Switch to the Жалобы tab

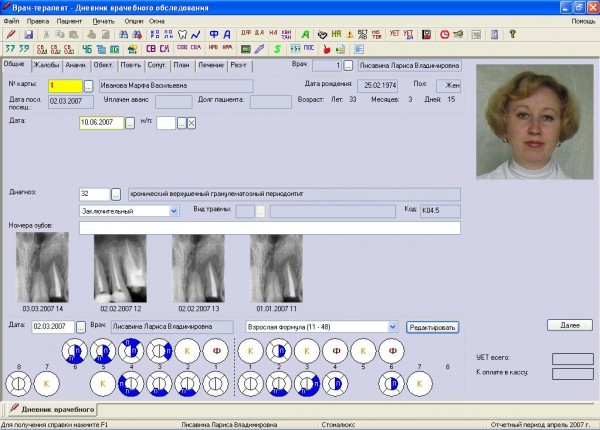pyautogui.click(x=46, y=65)
